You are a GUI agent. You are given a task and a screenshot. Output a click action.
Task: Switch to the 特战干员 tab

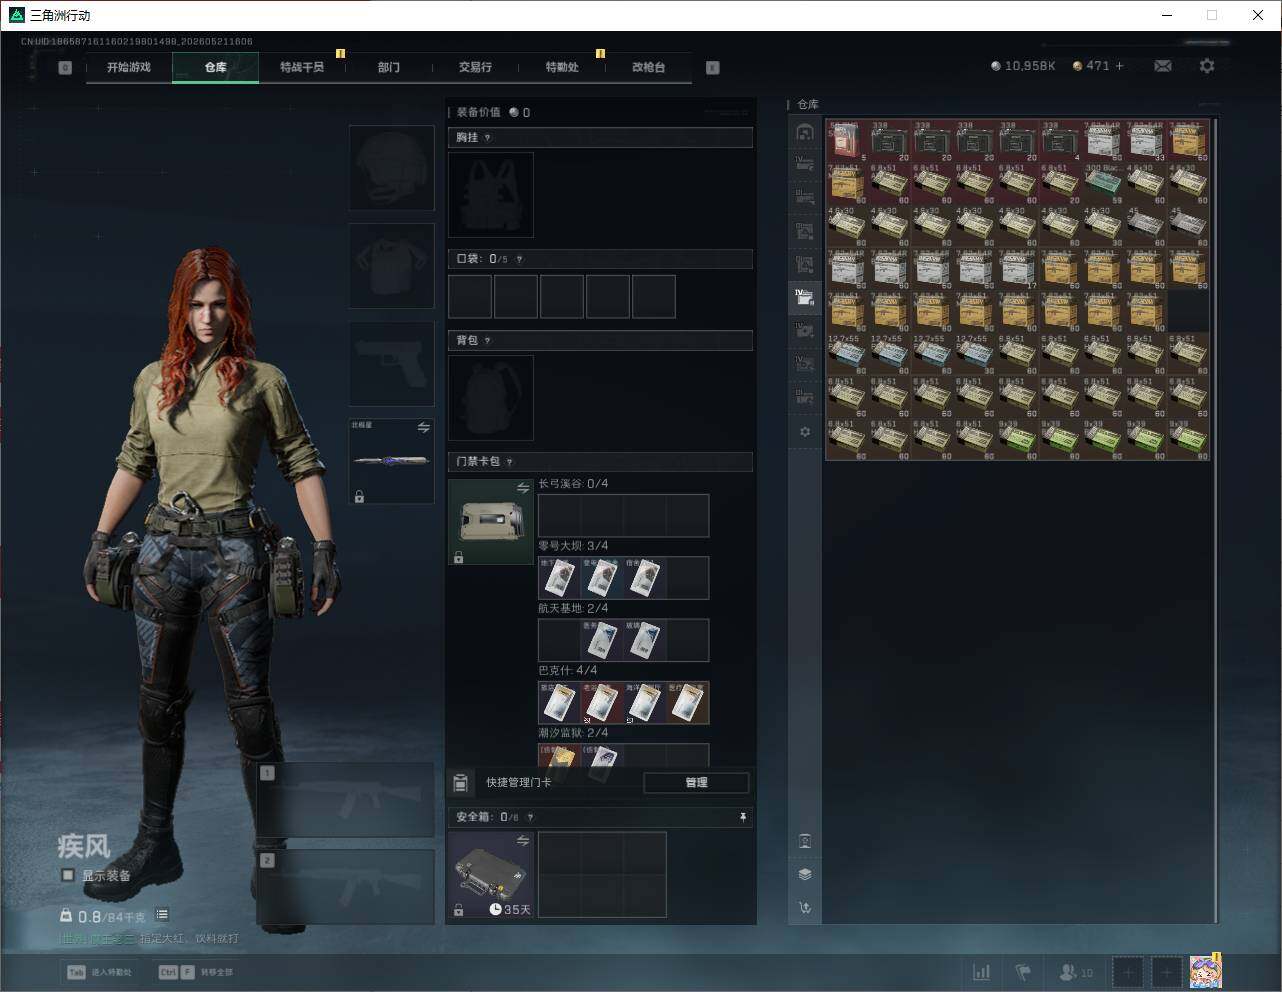[302, 67]
